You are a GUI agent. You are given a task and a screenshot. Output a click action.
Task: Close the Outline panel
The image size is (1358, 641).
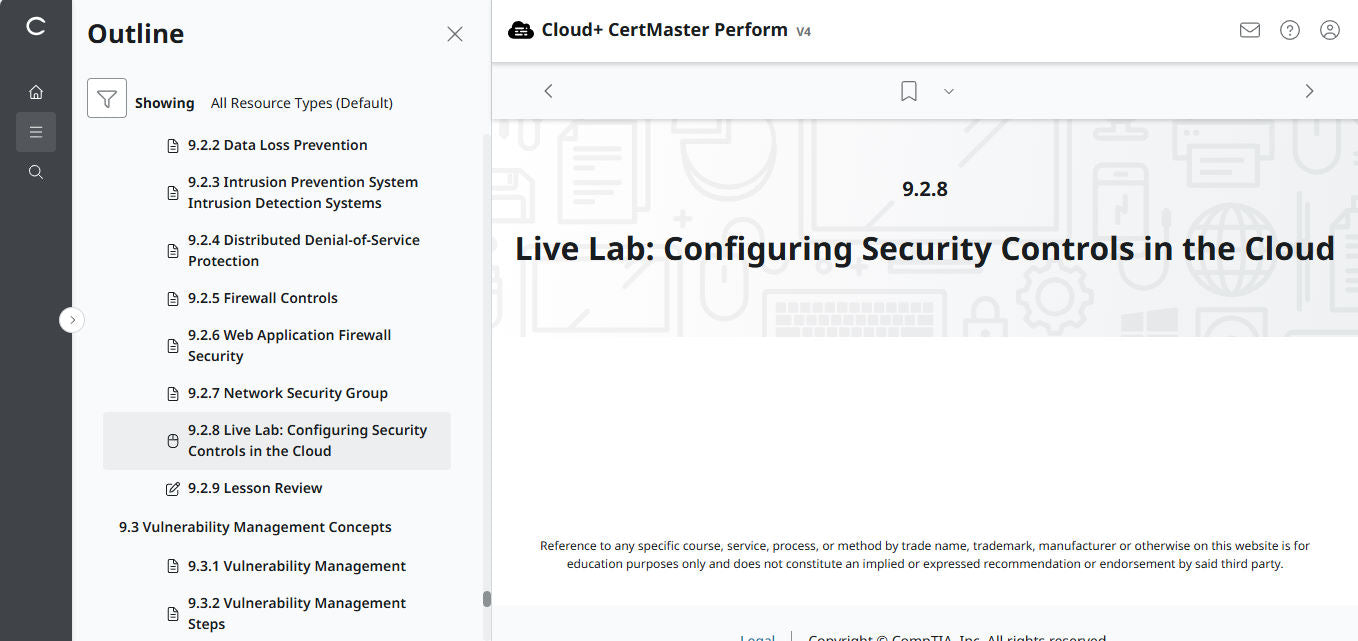tap(455, 34)
